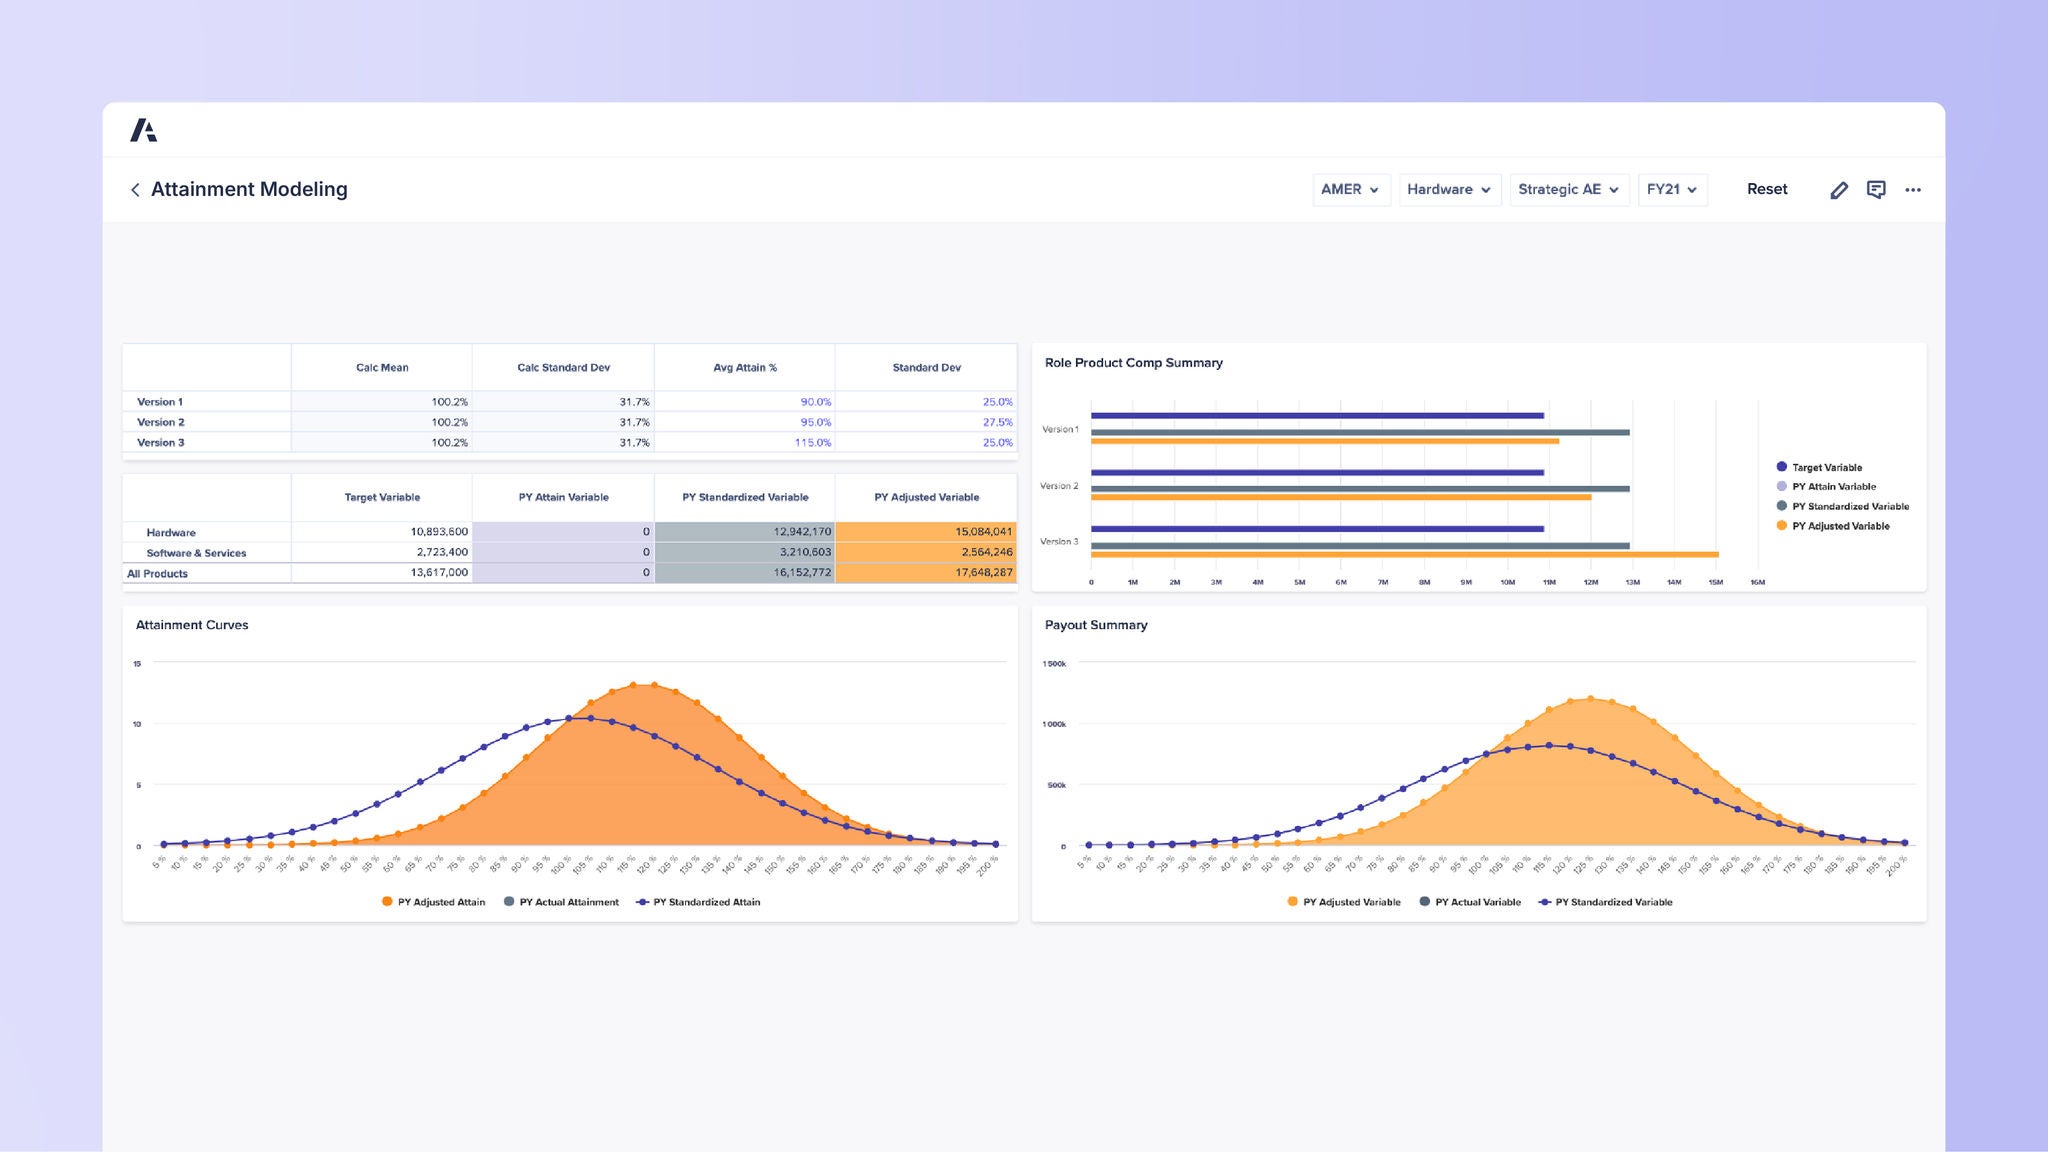Click the back chevron beside Attainment Modeling
Image resolution: width=2048 pixels, height=1152 pixels.
tap(134, 190)
